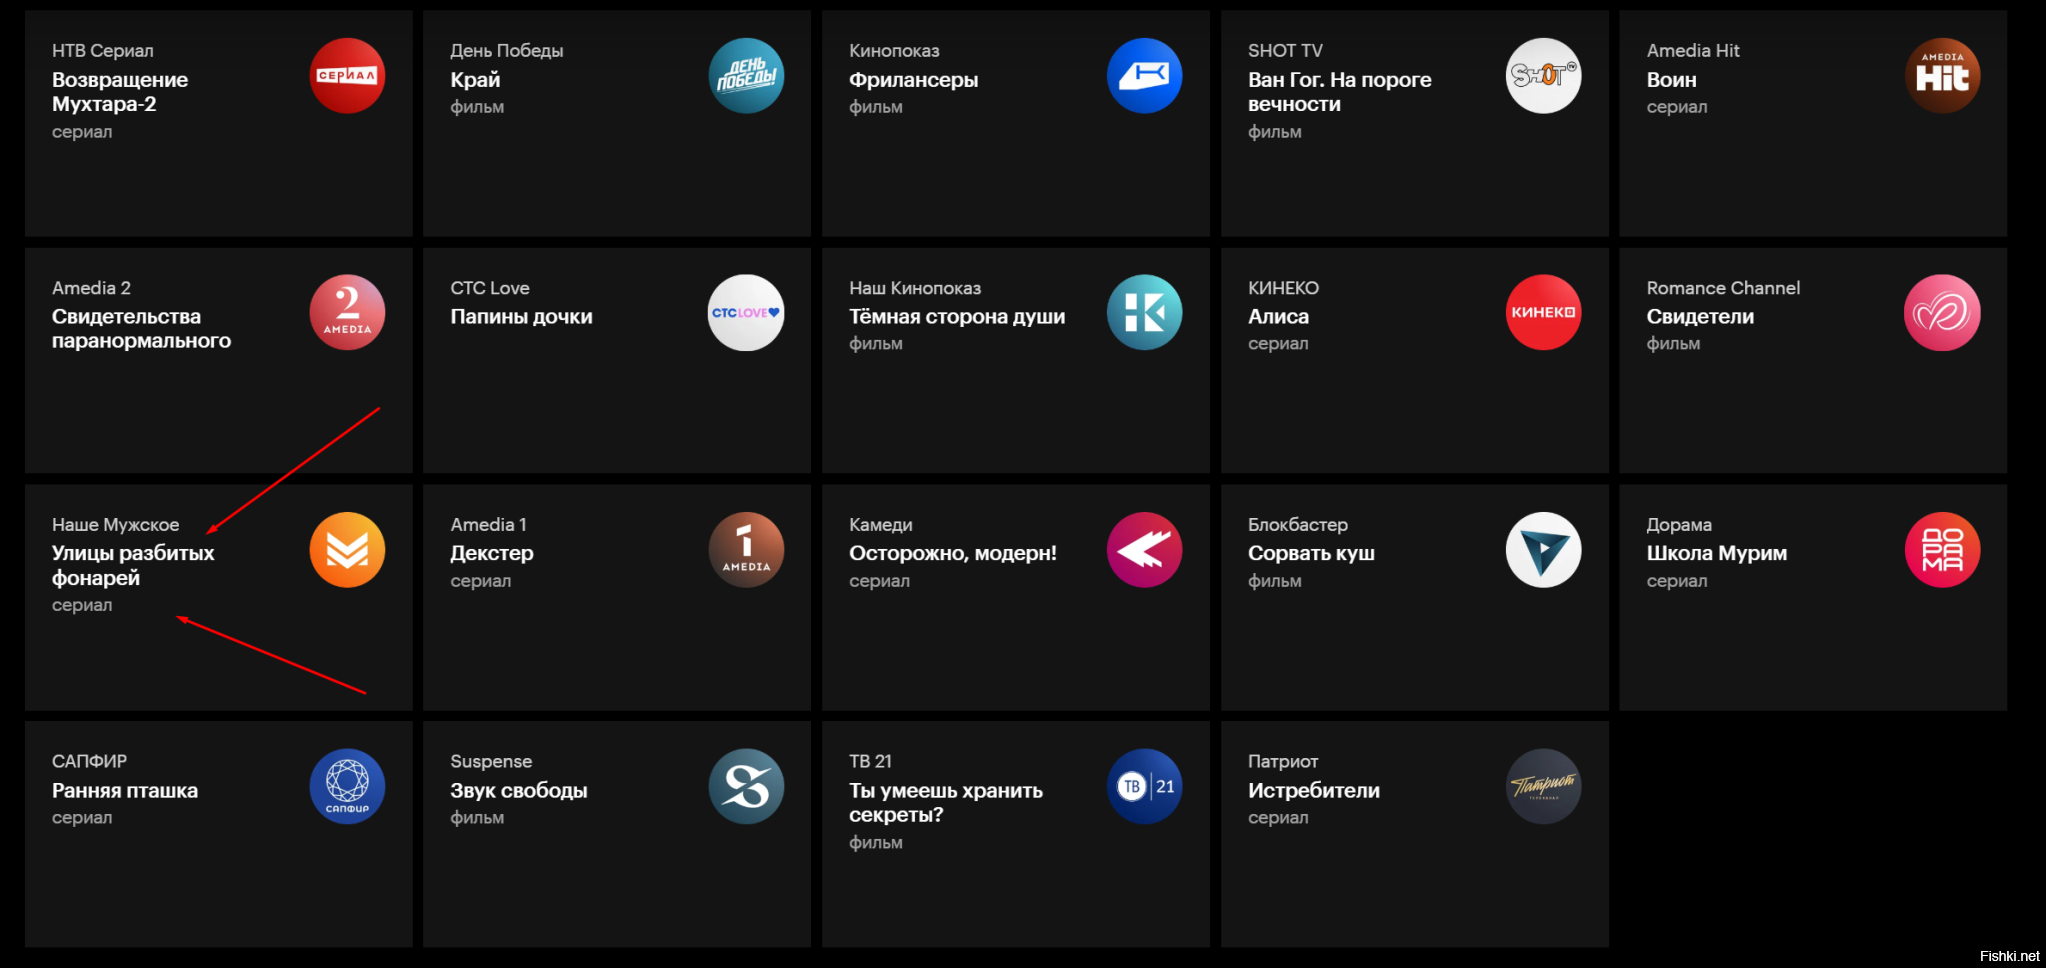Viewport: 2046px width, 968px height.
Task: Click the Romance Channel name text
Action: coord(1723,288)
